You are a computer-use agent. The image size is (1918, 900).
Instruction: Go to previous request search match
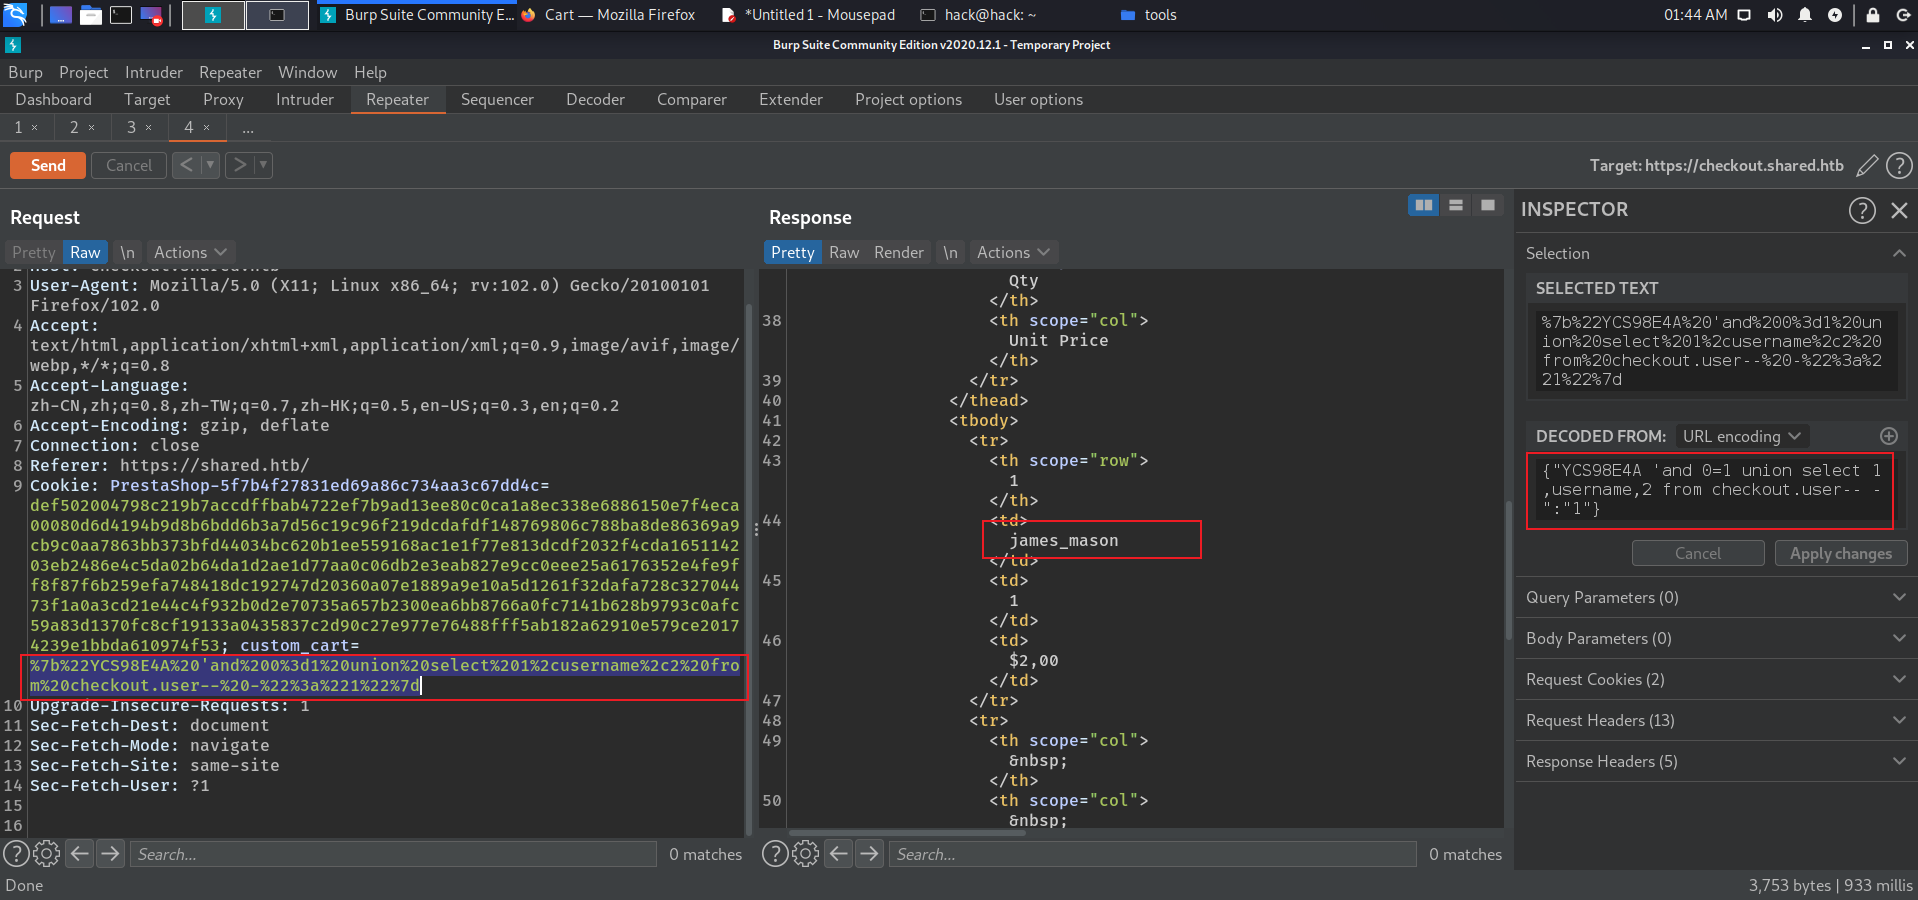point(80,854)
